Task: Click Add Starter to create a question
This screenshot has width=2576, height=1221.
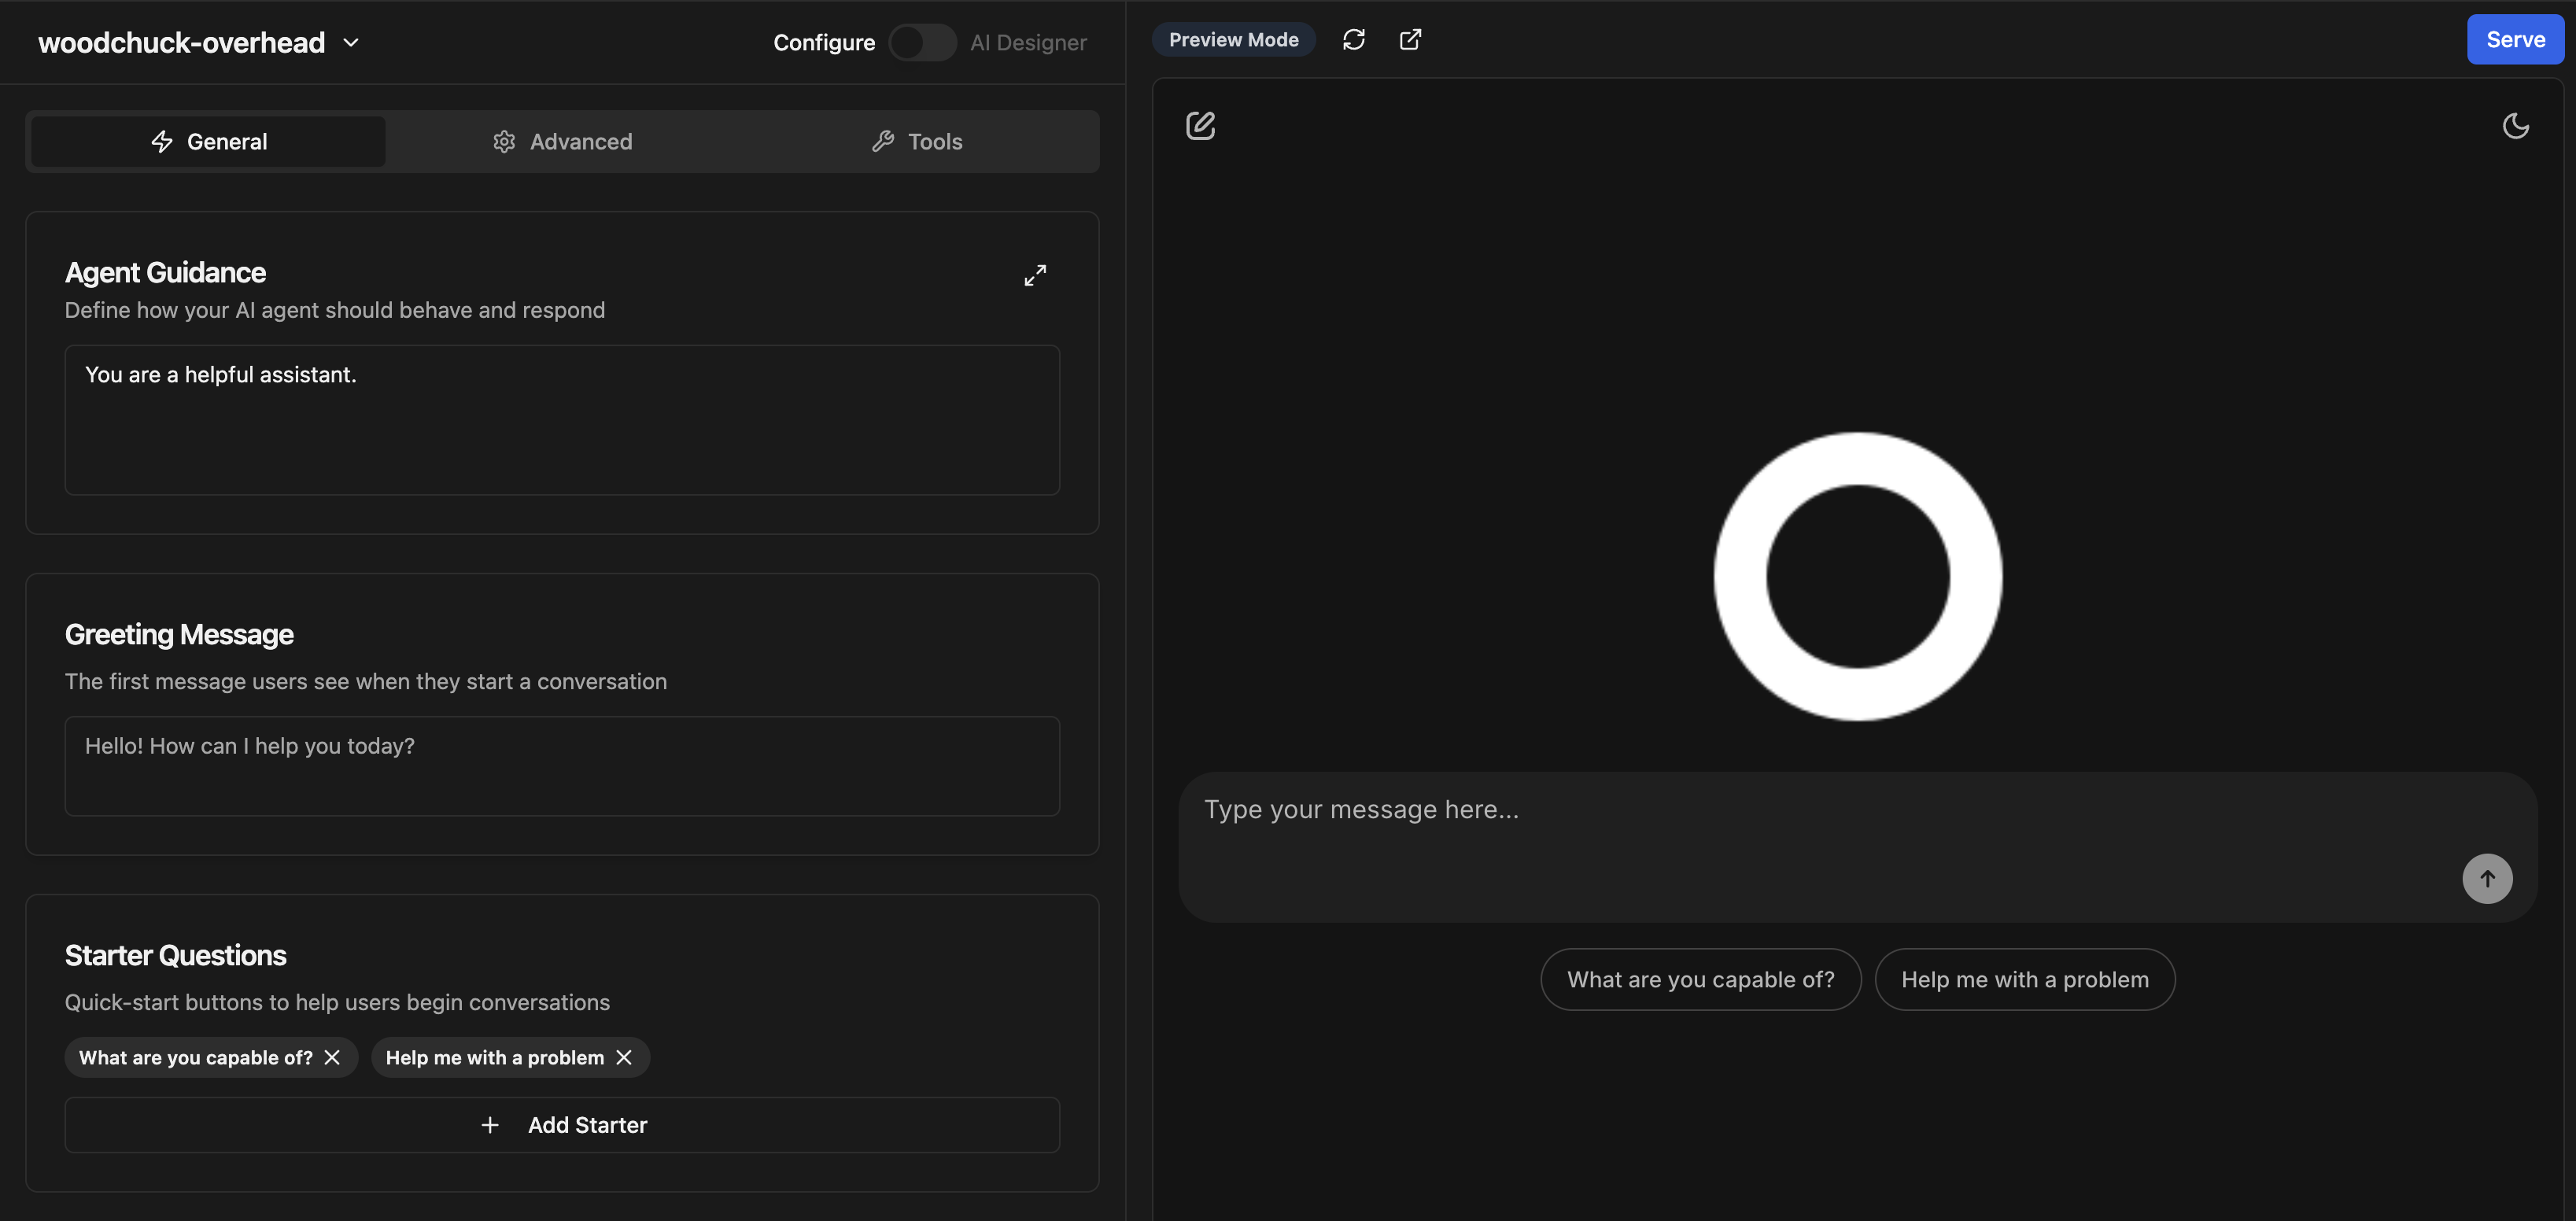Action: coord(562,1124)
